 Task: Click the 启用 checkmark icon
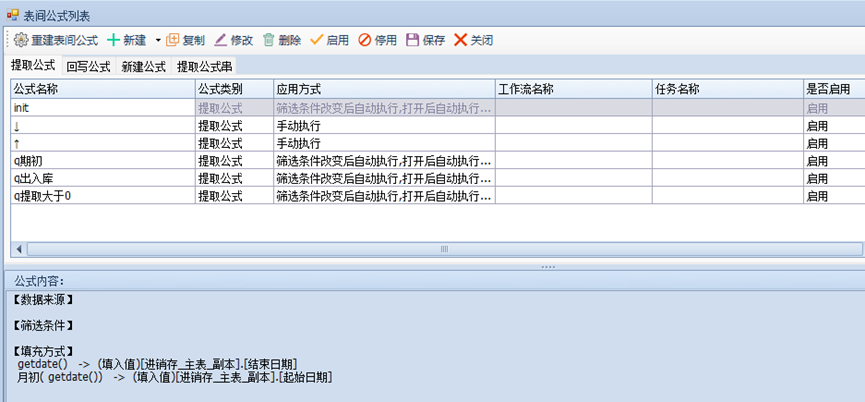pyautogui.click(x=317, y=40)
